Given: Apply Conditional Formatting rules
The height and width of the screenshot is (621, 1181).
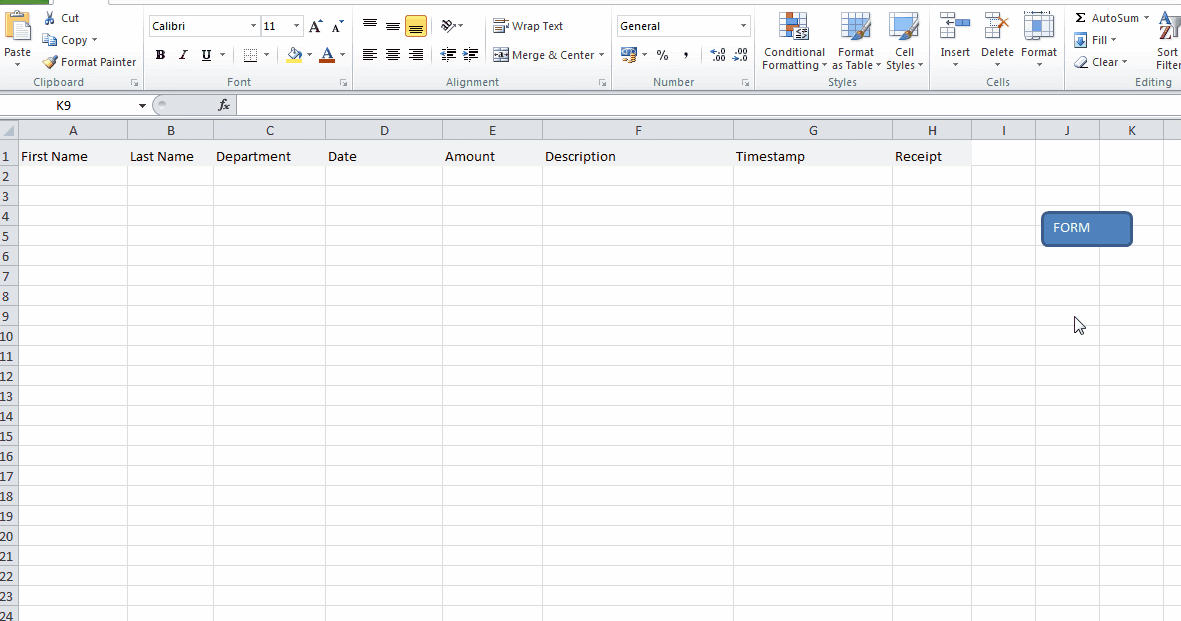Looking at the screenshot, I should (793, 40).
